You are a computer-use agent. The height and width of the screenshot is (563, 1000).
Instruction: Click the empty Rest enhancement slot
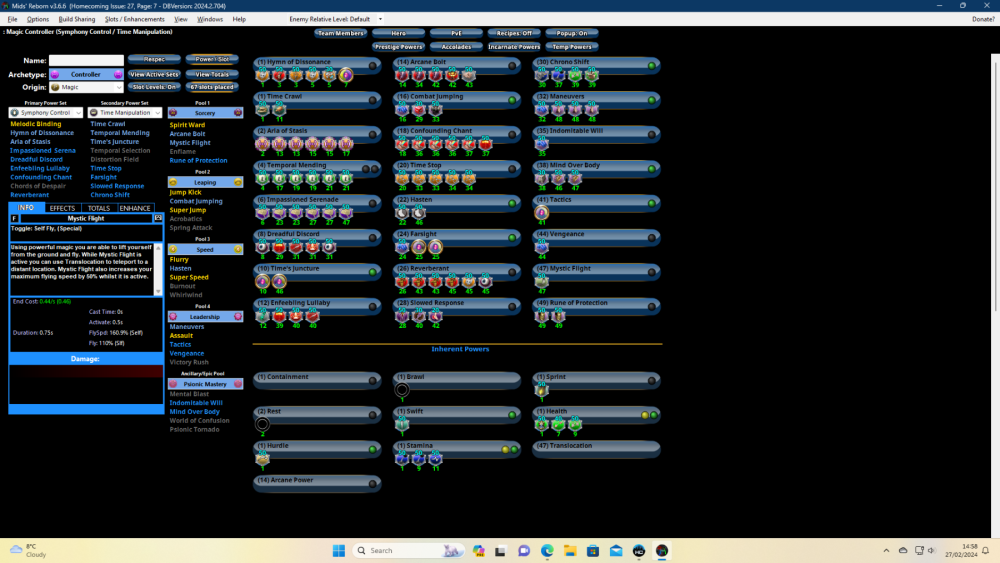pos(262,424)
